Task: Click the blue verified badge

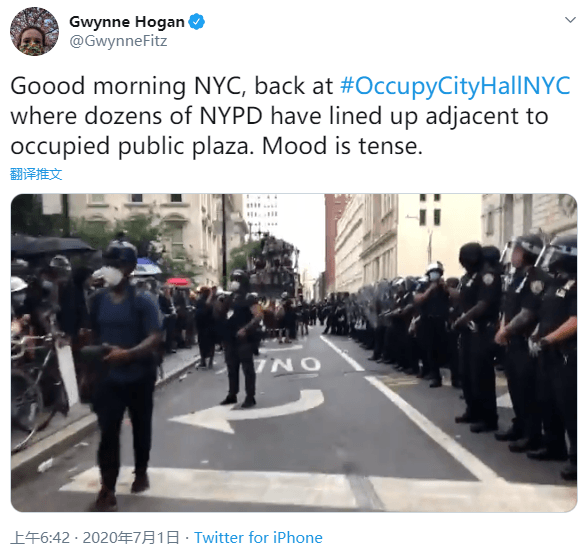Action: (197, 22)
